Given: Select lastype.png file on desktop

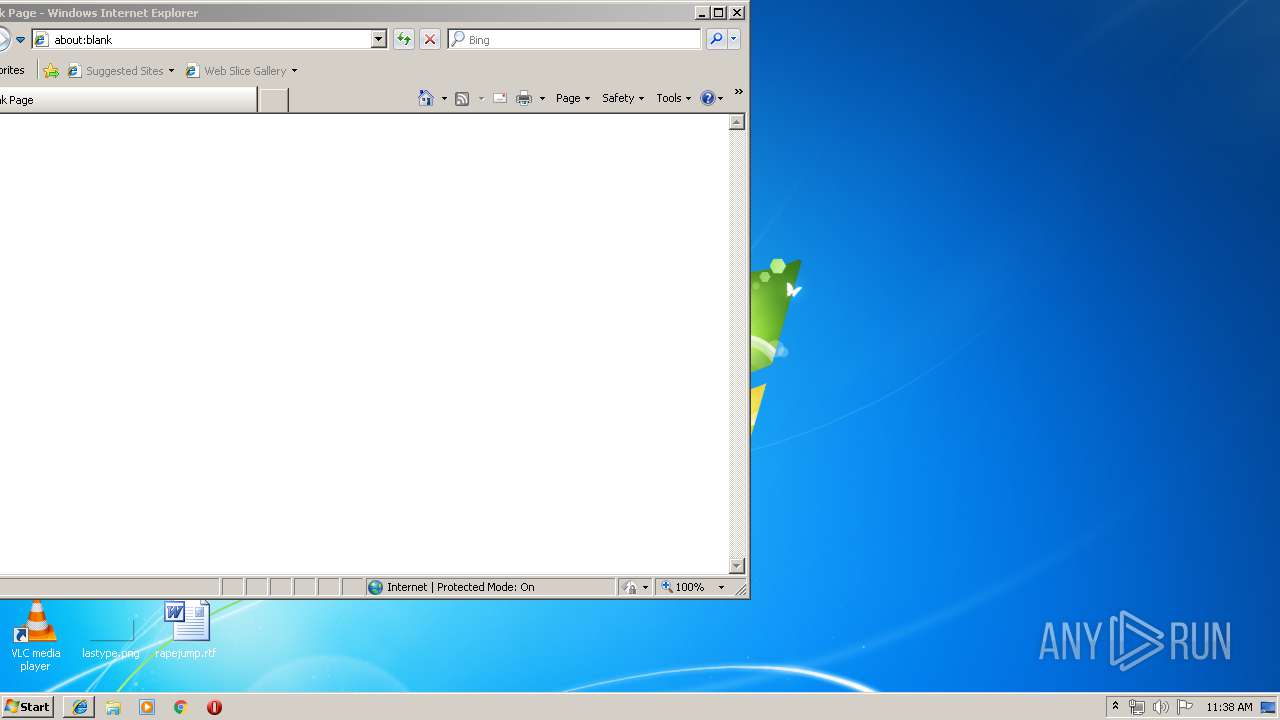Looking at the screenshot, I should pos(111,637).
